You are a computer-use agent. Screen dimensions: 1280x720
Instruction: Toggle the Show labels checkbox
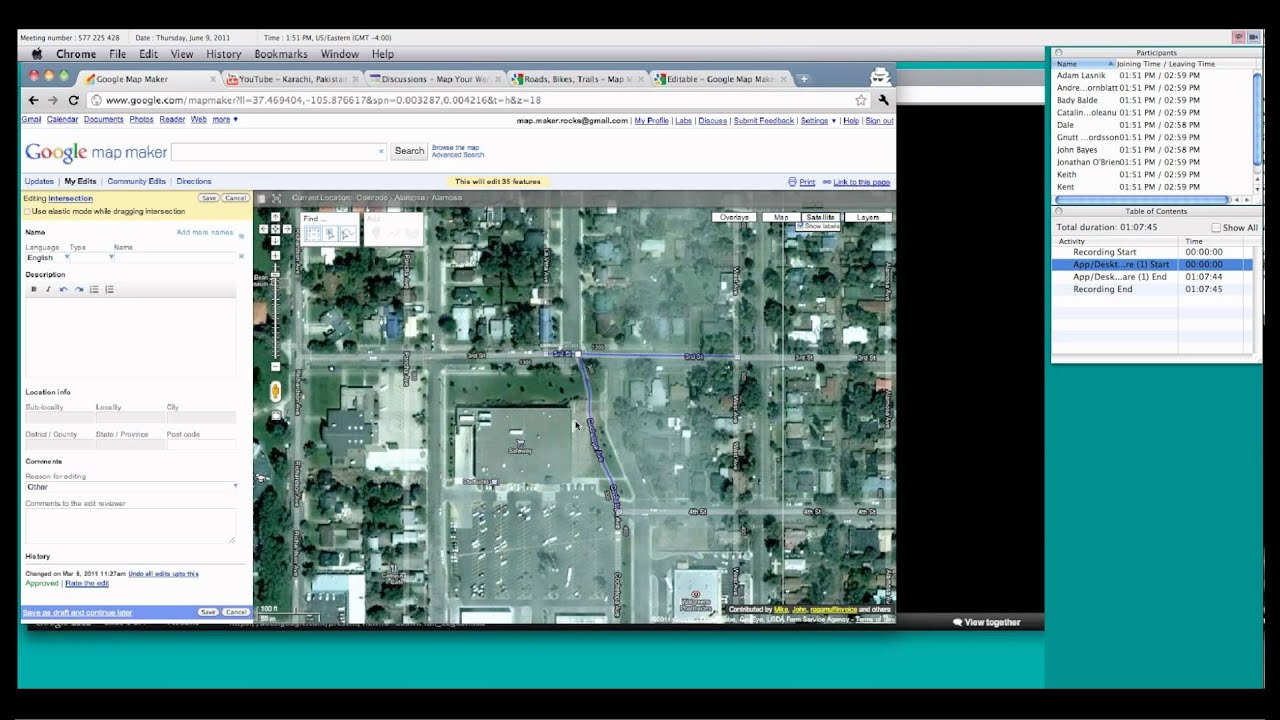(801, 226)
